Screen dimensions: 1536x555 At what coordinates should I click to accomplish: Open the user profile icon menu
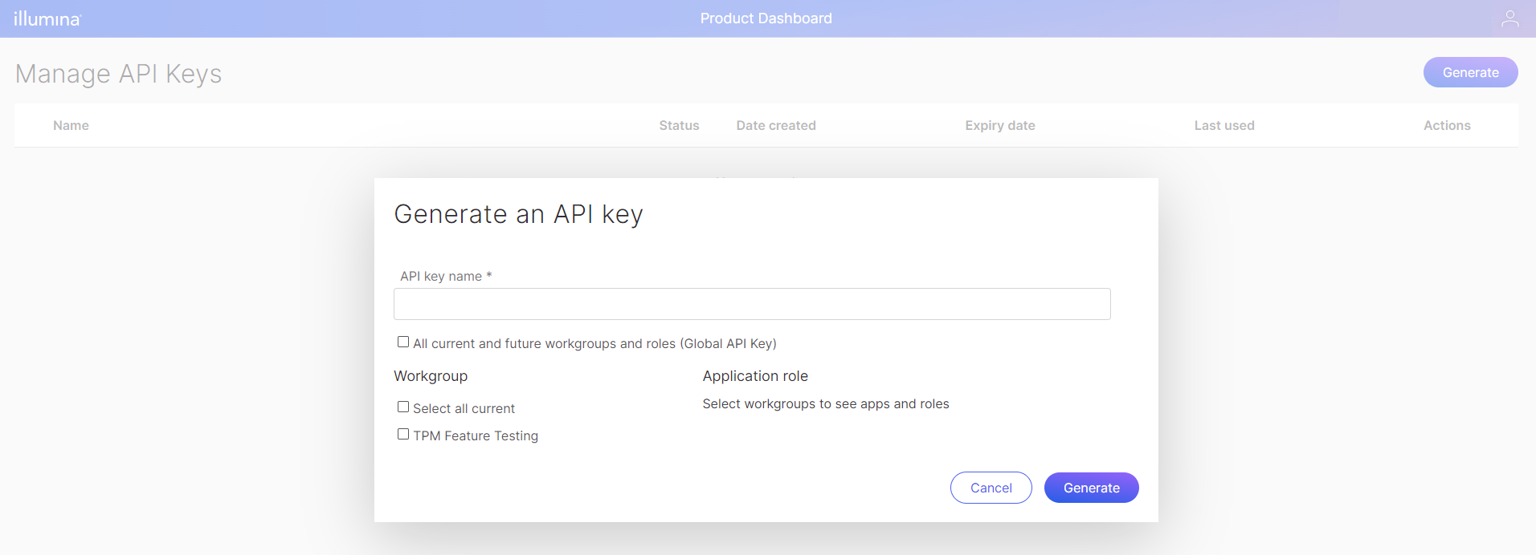click(x=1509, y=18)
